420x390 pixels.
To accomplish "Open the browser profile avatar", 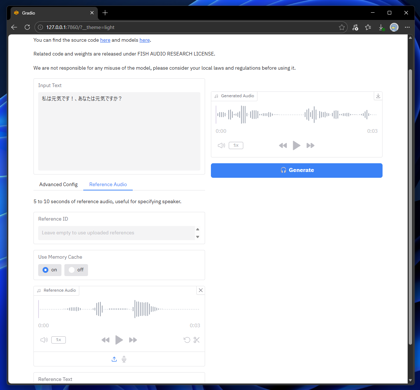I will [x=394, y=27].
